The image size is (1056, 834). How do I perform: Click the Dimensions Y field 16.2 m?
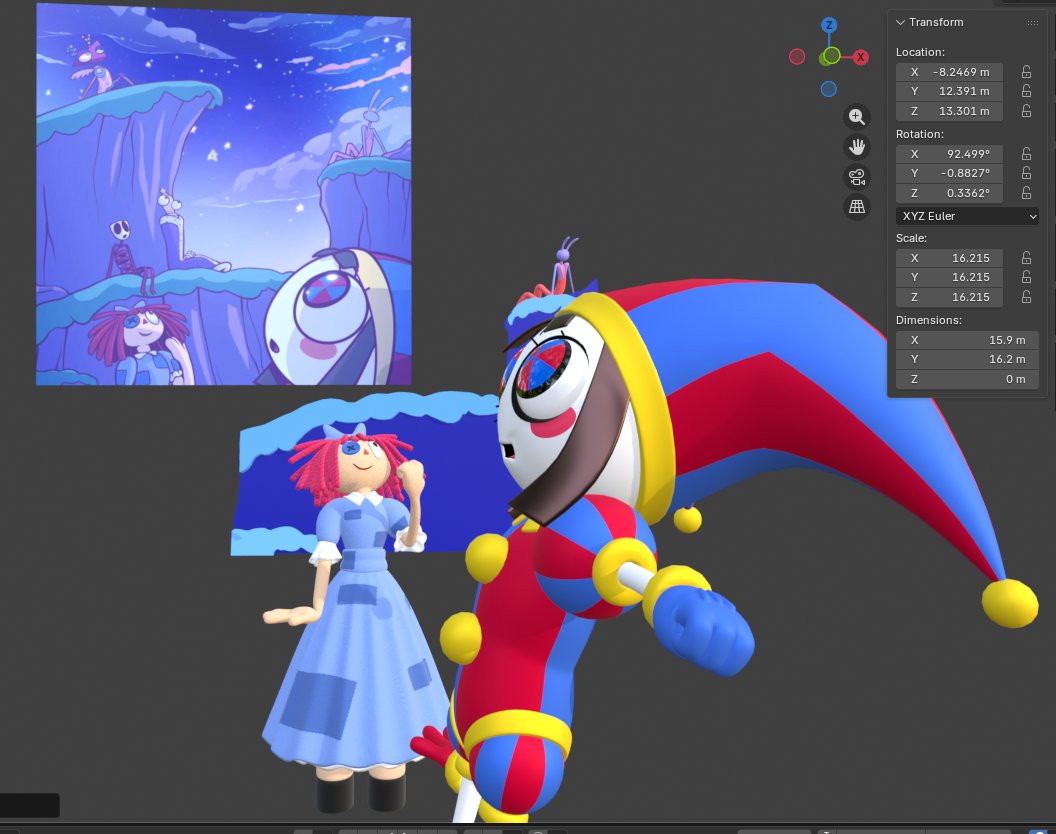click(x=967, y=359)
